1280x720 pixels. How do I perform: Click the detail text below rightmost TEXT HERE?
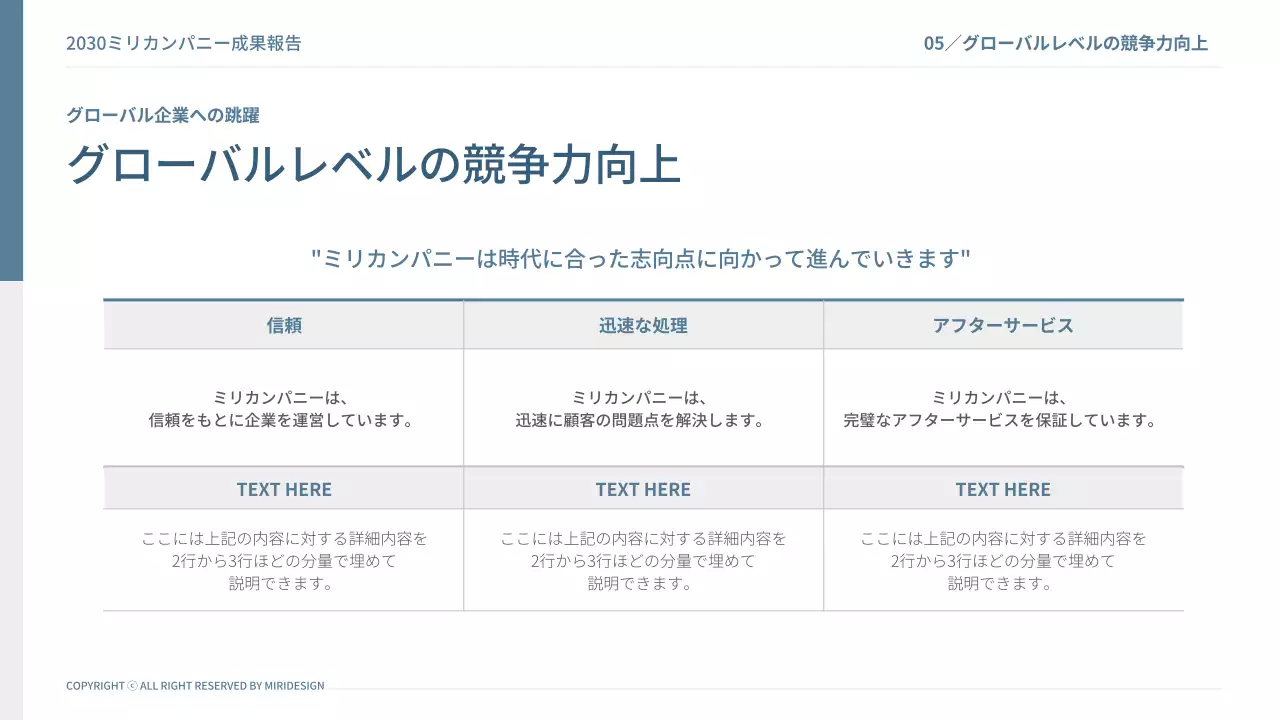click(x=1002, y=561)
